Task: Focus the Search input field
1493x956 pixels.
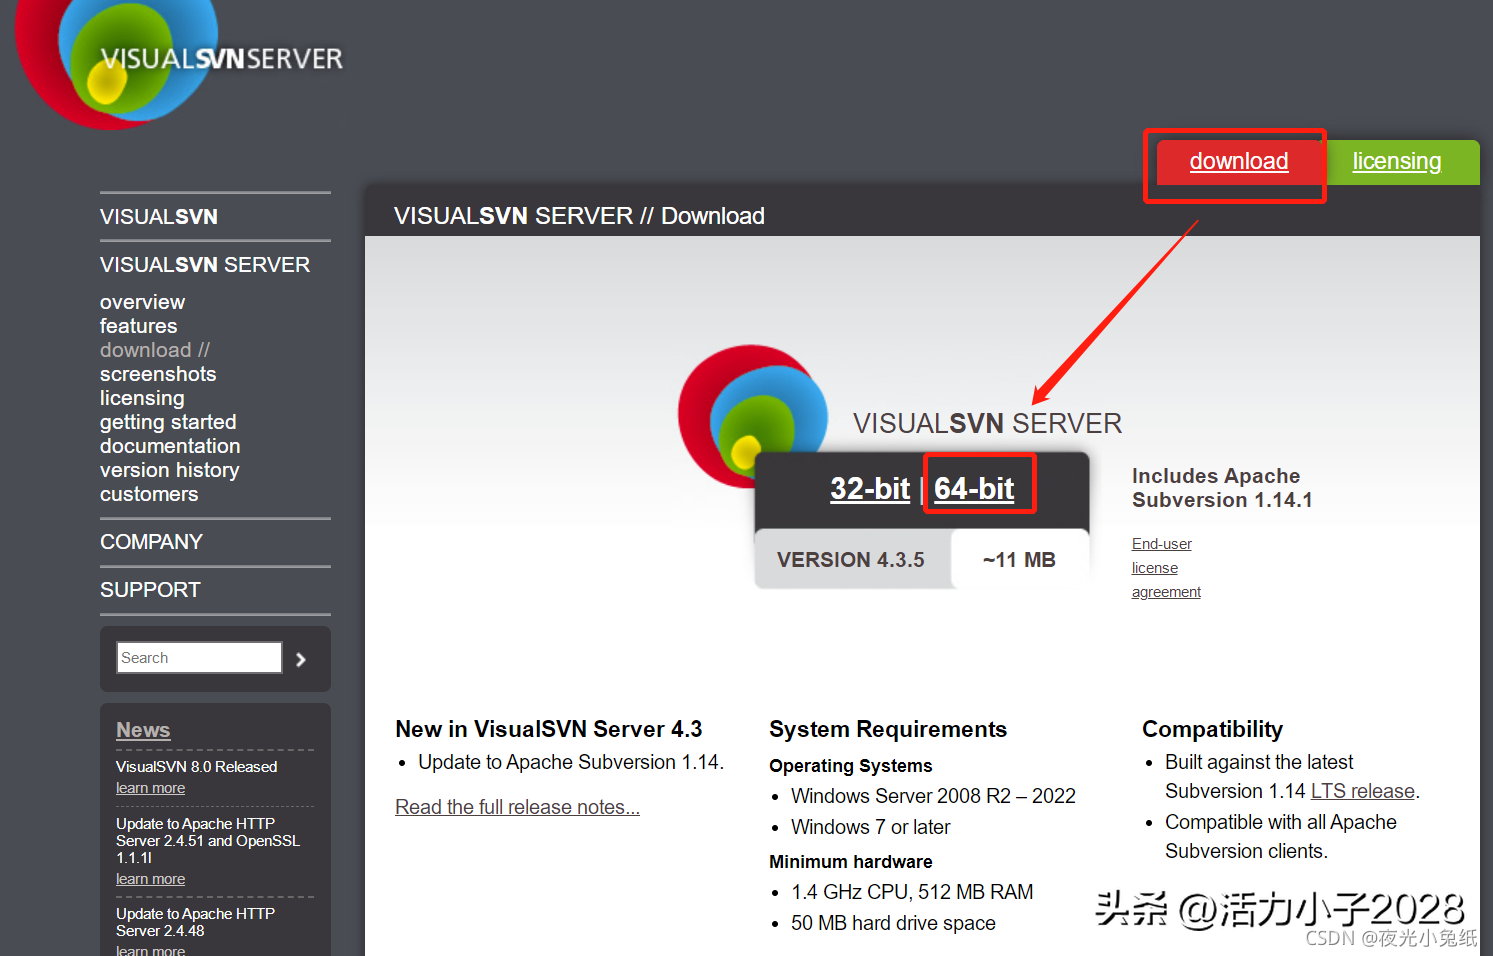Action: click(x=199, y=658)
